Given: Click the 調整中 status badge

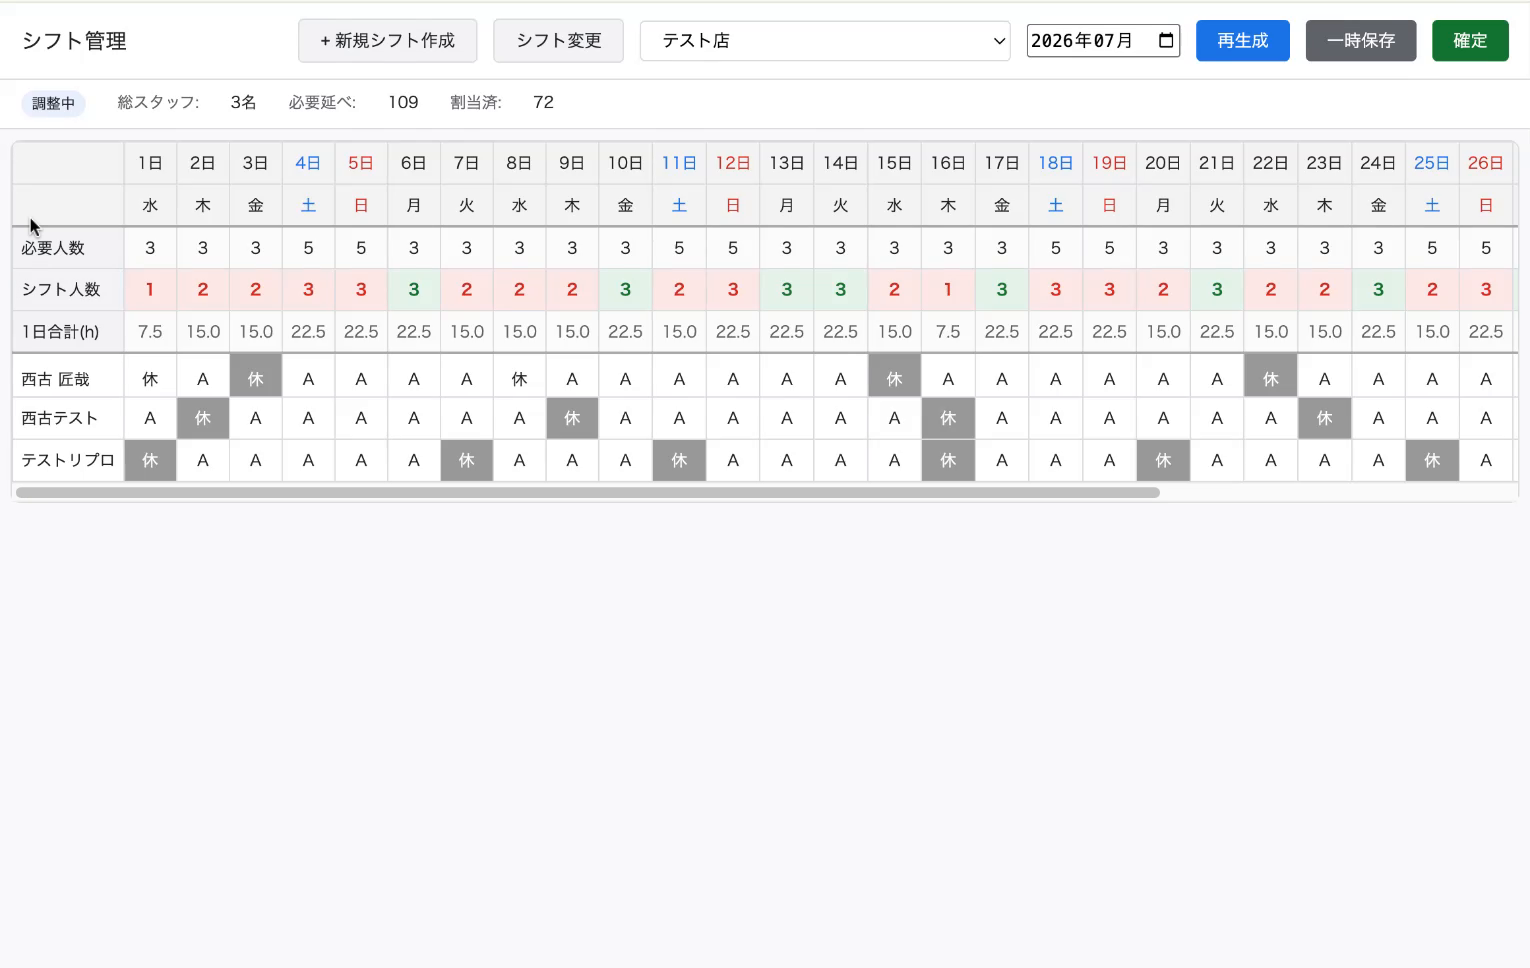Looking at the screenshot, I should [x=54, y=103].
